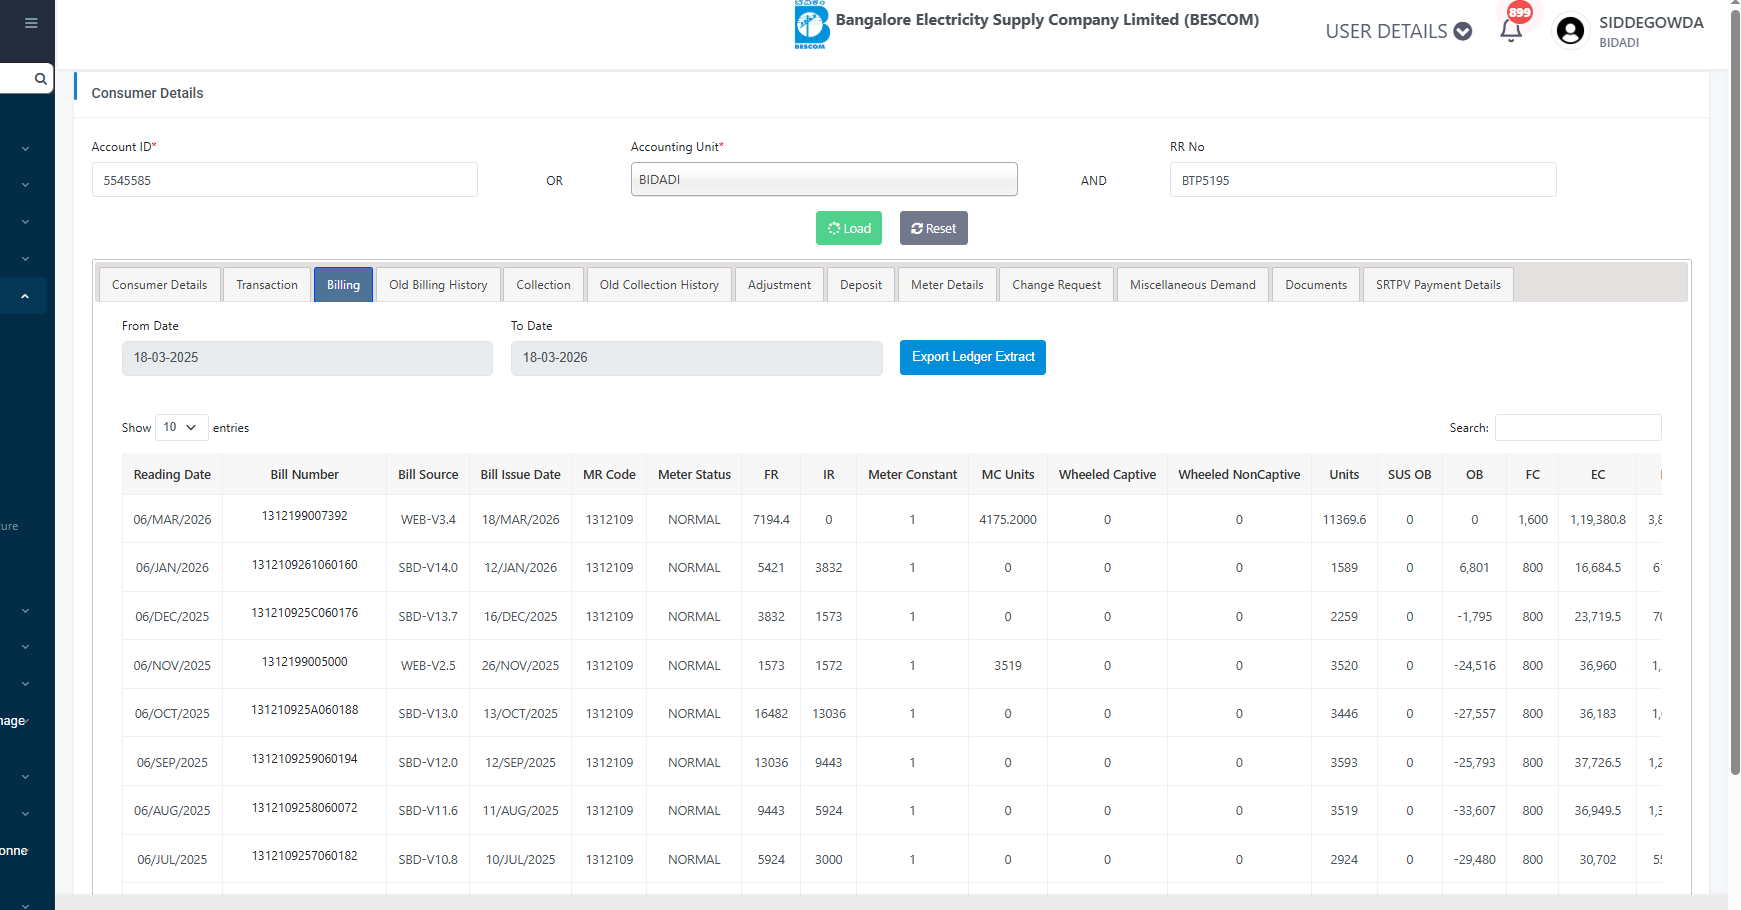Open the notifications bell icon
1741x910 pixels.
tap(1511, 30)
